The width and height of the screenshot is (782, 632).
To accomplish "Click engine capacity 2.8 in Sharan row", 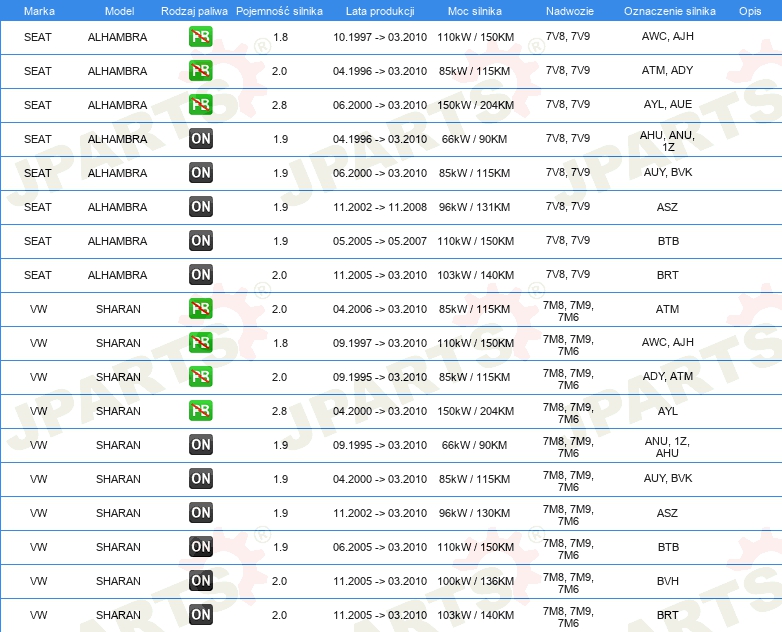I will [279, 411].
